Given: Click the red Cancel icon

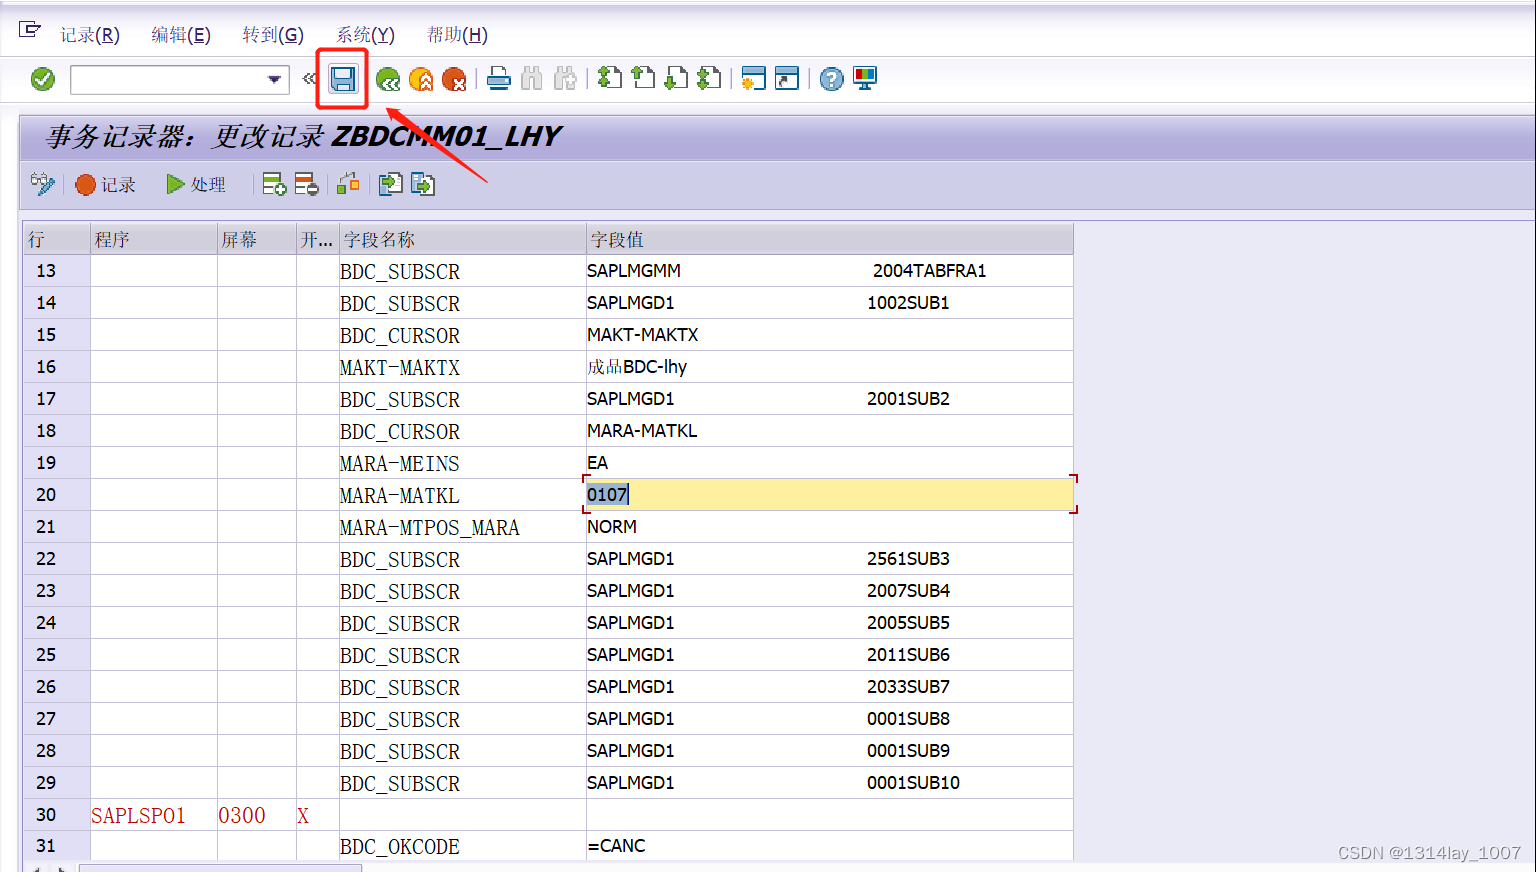Looking at the screenshot, I should (454, 79).
